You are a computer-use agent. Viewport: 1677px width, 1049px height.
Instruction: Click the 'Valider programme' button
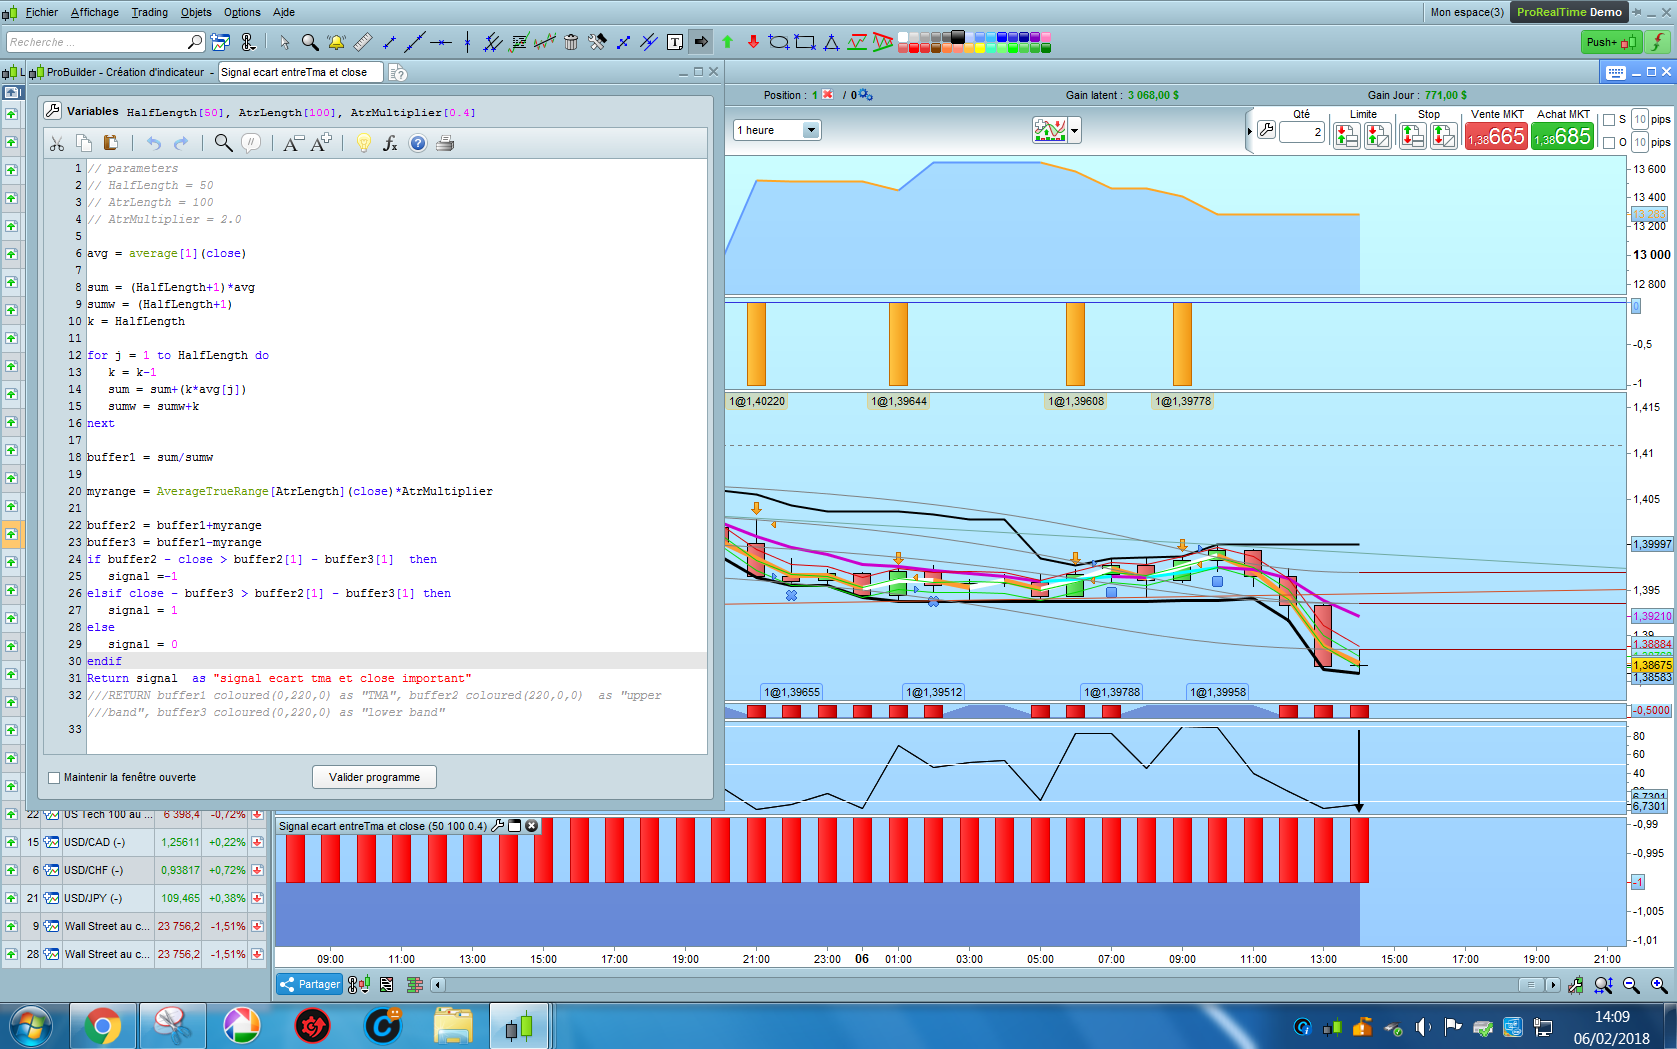click(x=374, y=777)
